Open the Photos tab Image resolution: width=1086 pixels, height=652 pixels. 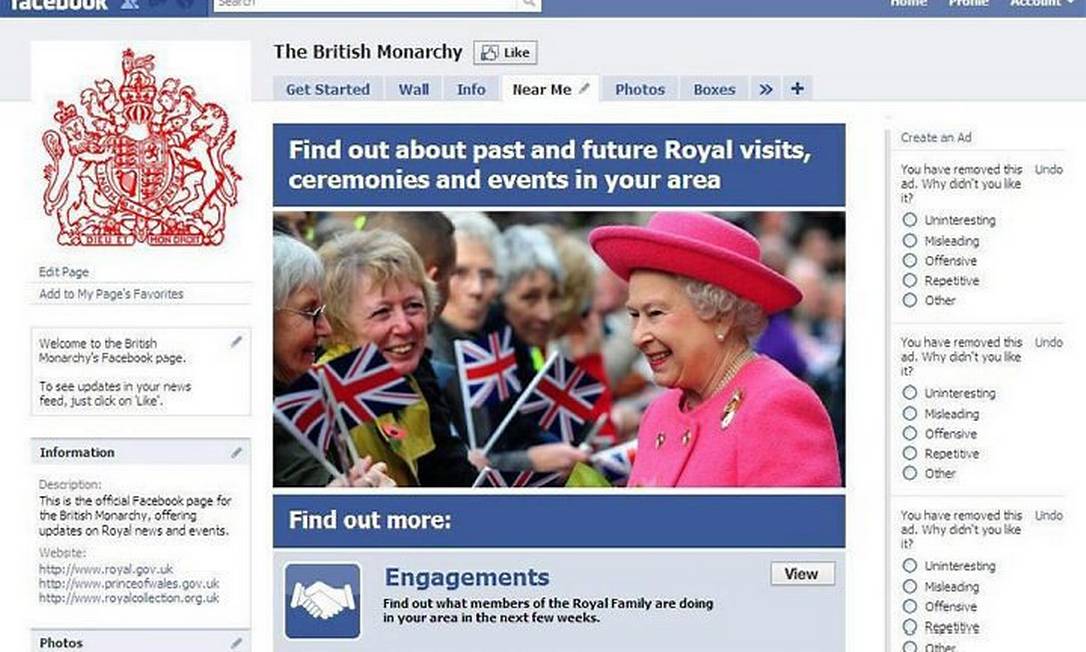coord(639,89)
